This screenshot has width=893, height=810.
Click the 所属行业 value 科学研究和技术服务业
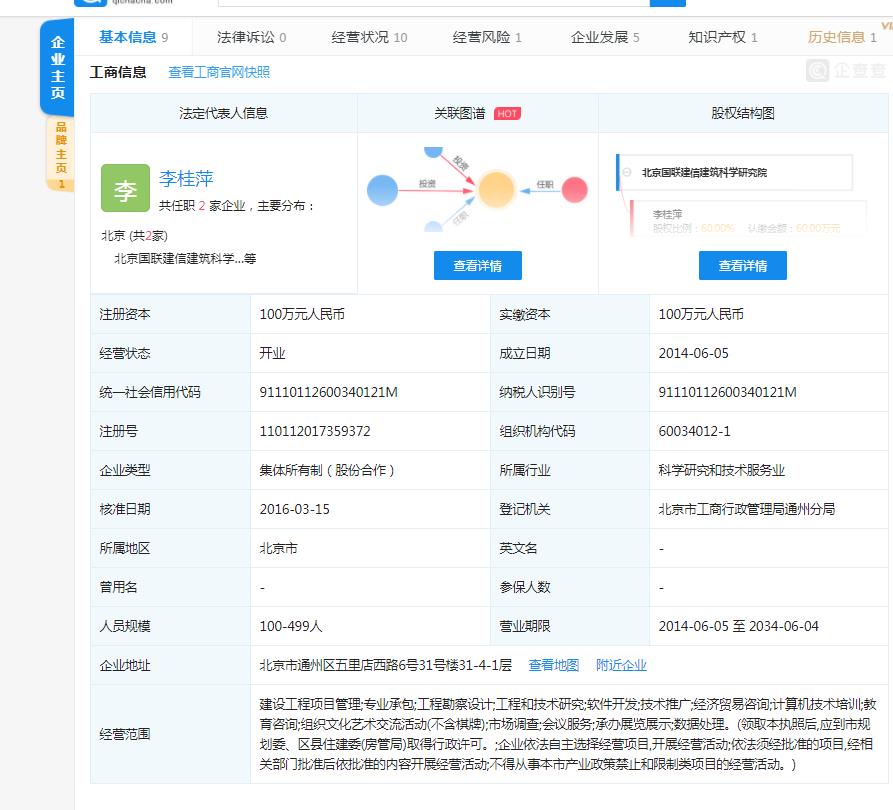(722, 470)
